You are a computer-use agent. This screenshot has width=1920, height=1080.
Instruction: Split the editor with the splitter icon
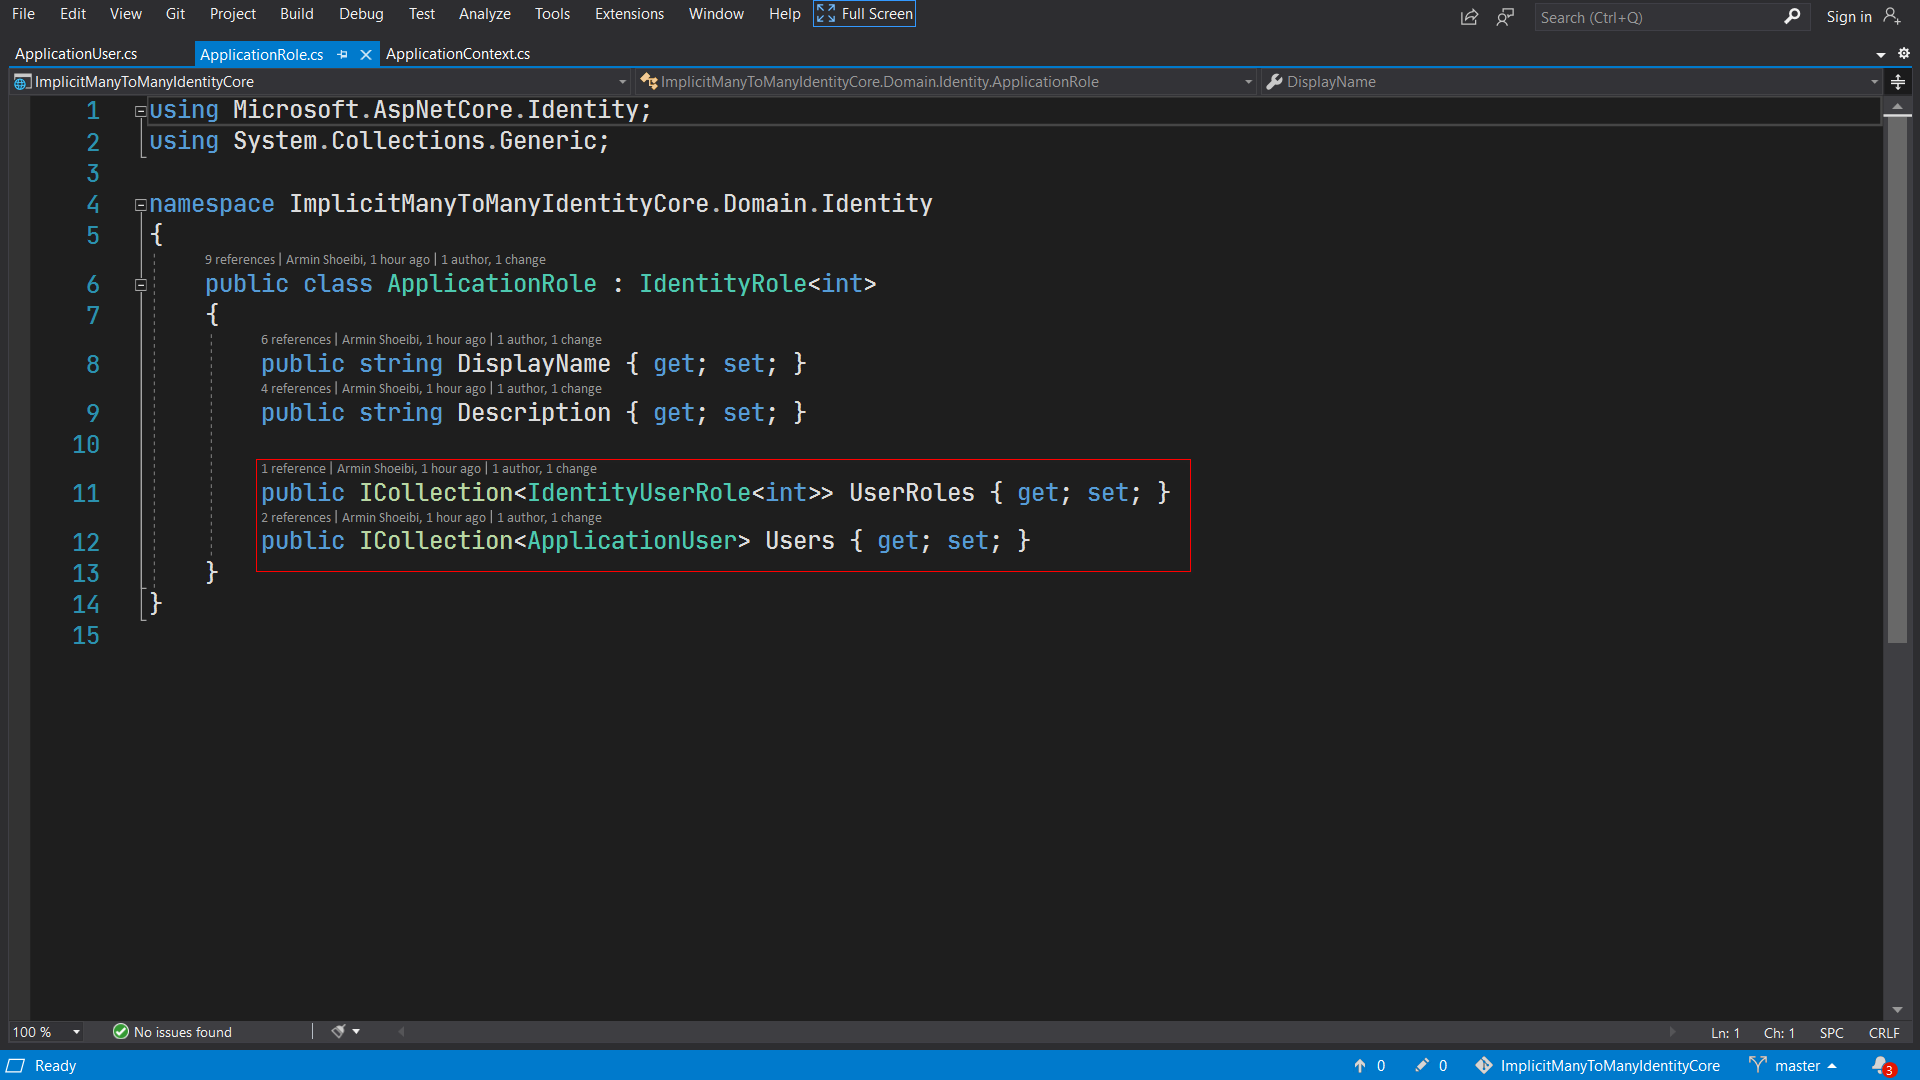point(1899,82)
